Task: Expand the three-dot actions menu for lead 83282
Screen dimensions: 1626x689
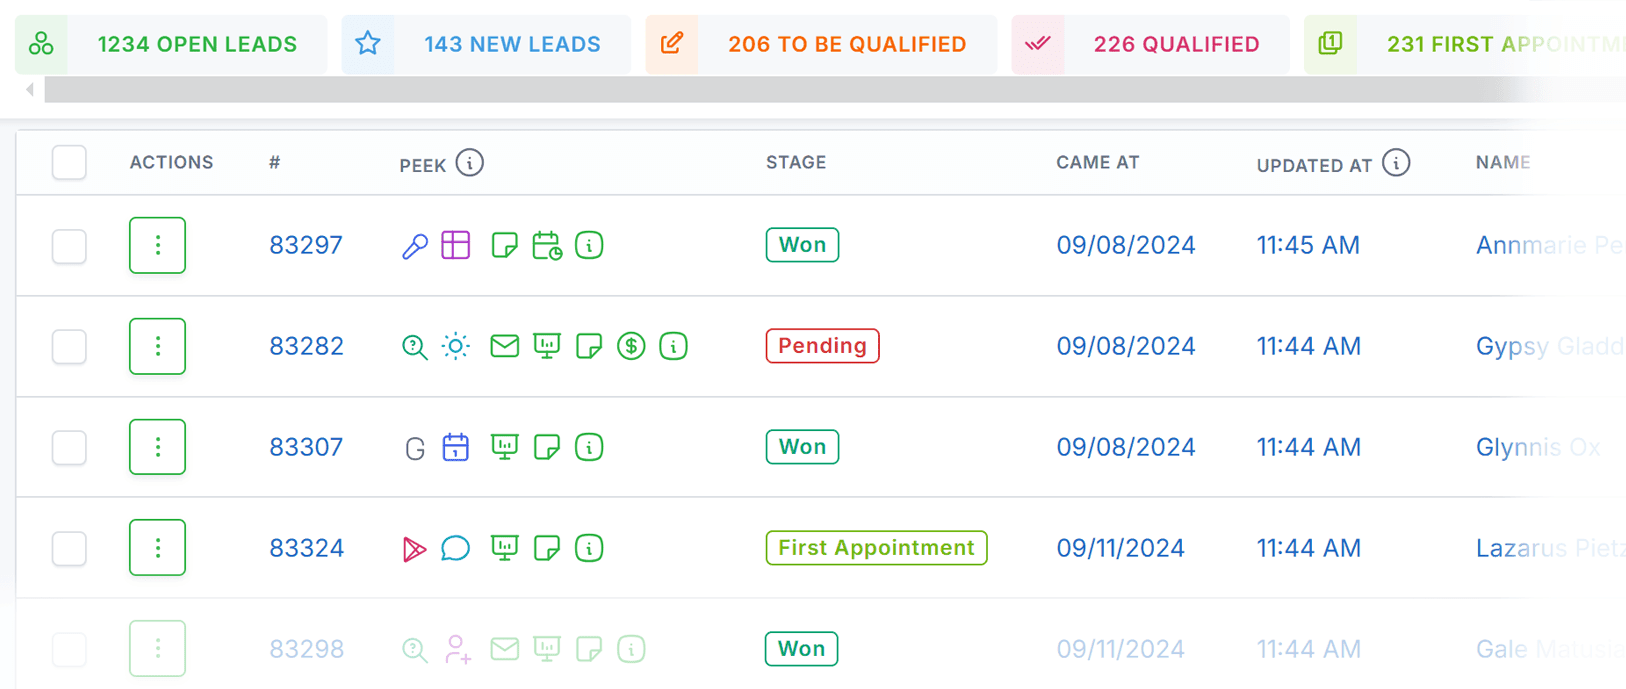Action: pyautogui.click(x=157, y=346)
